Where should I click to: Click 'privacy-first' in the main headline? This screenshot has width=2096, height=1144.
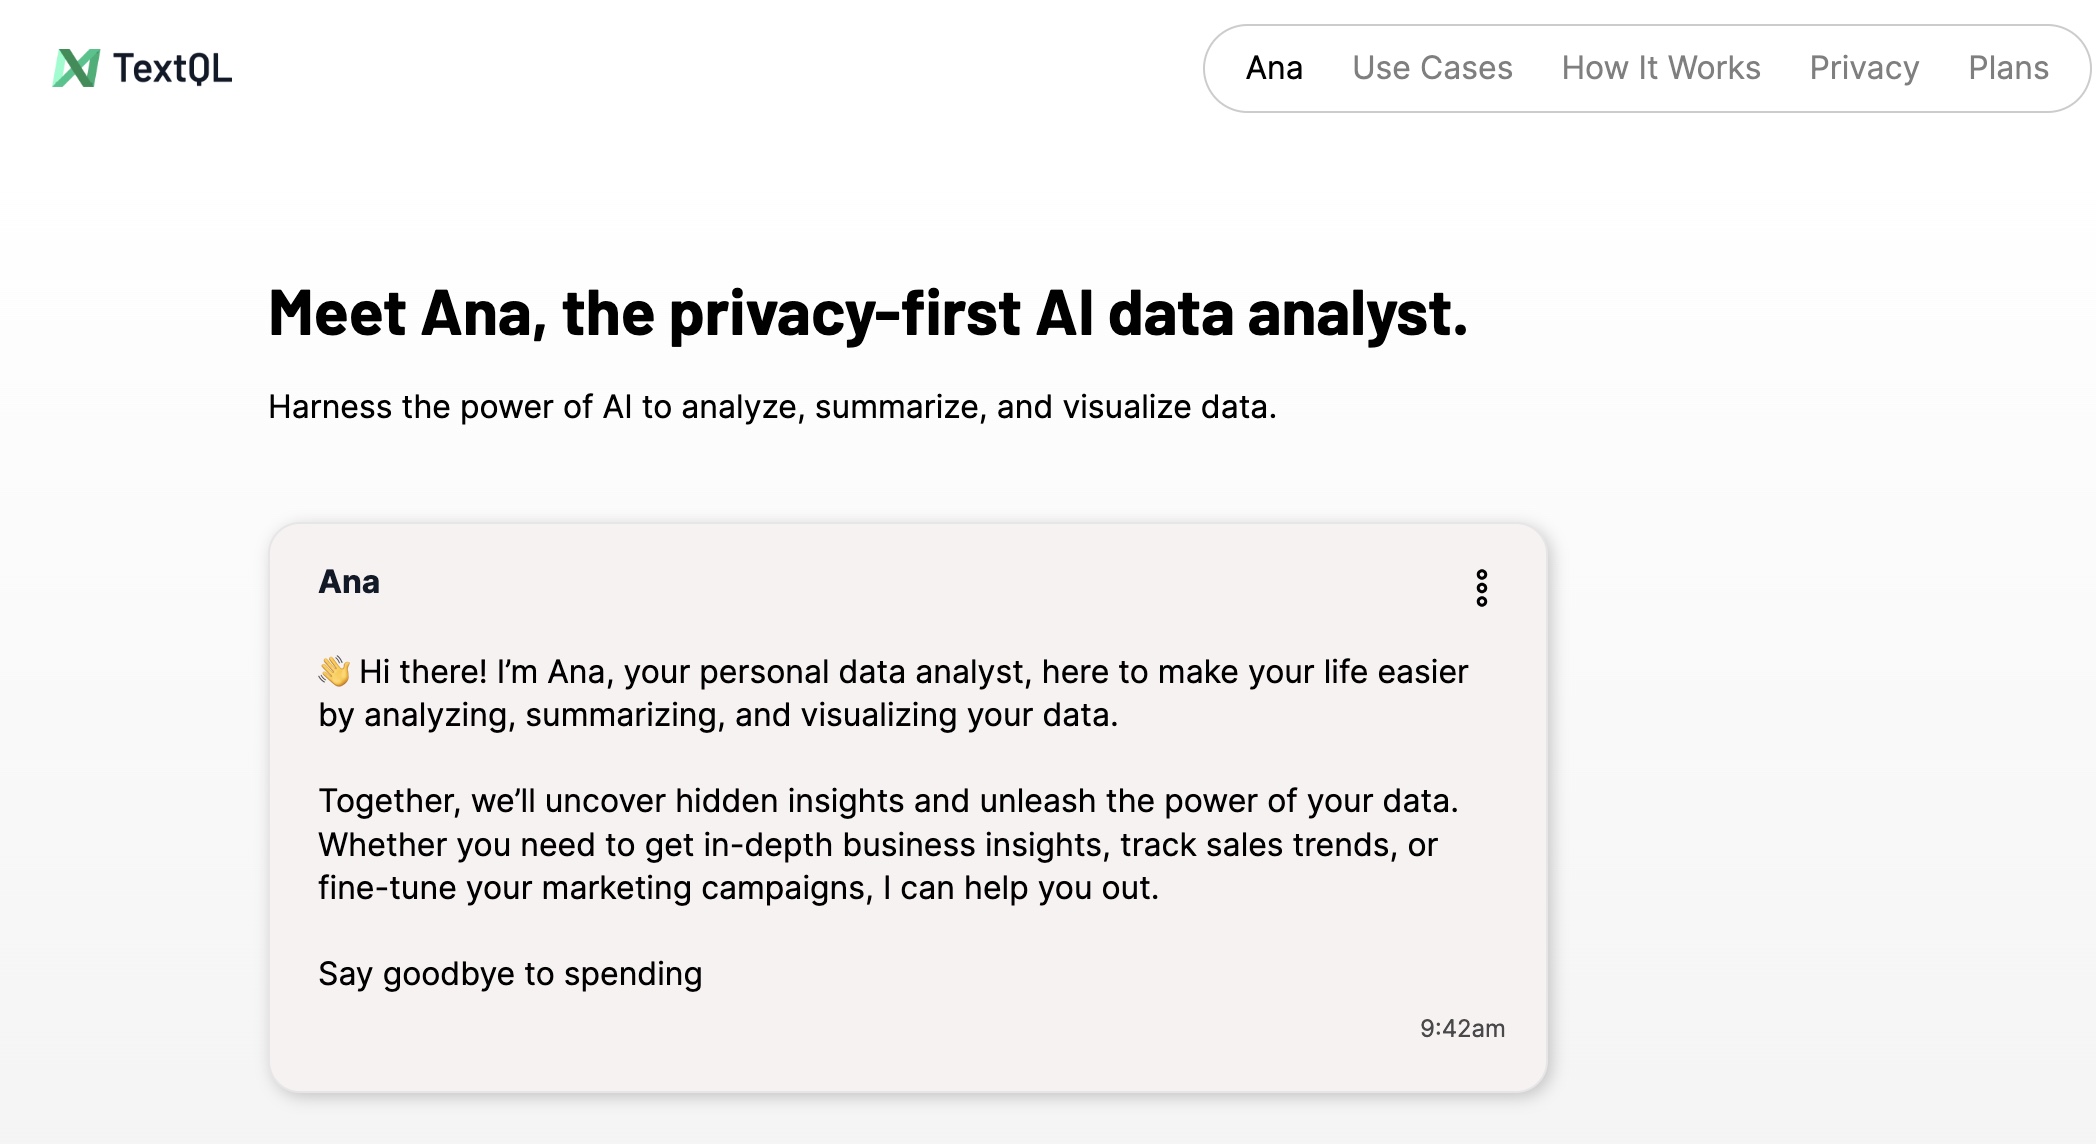(x=844, y=314)
